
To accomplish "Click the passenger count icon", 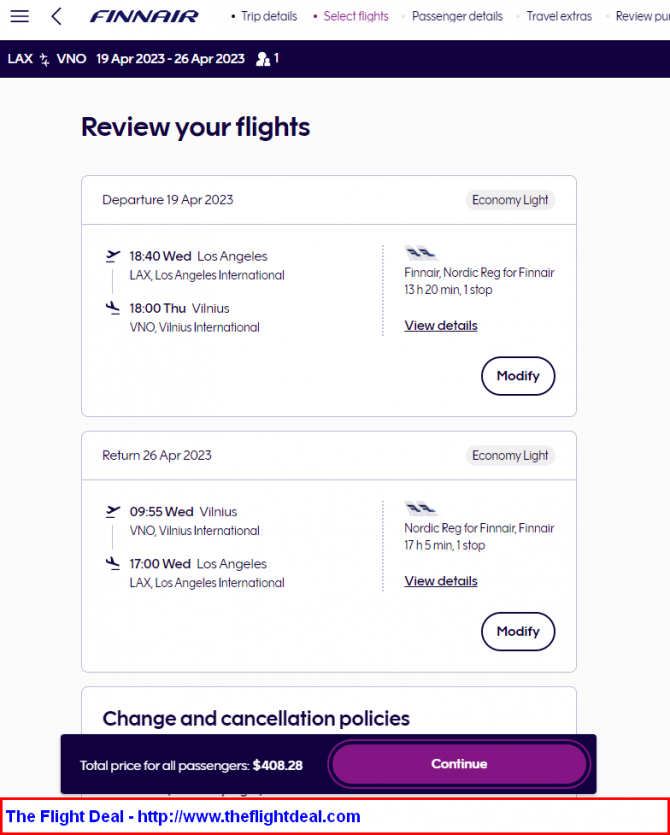I will click(x=263, y=59).
